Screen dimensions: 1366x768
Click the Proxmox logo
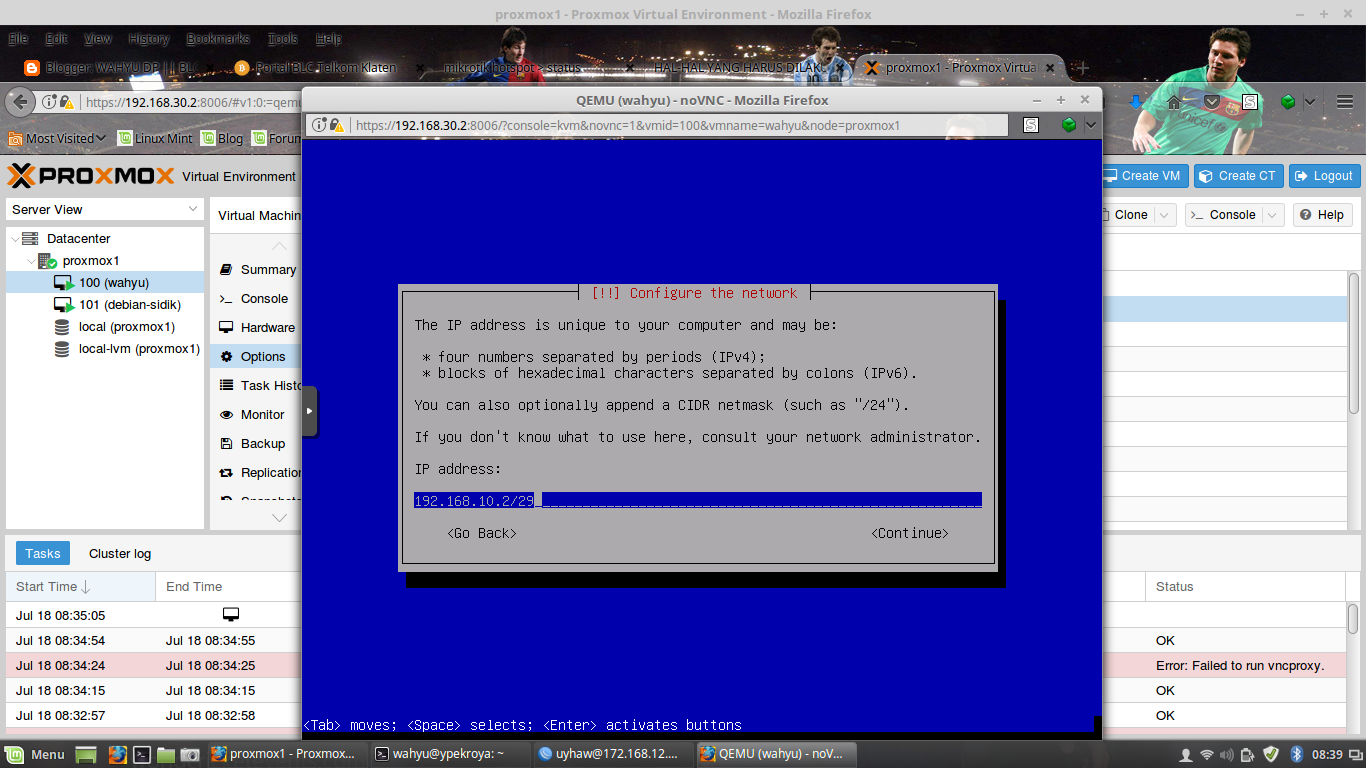[91, 176]
